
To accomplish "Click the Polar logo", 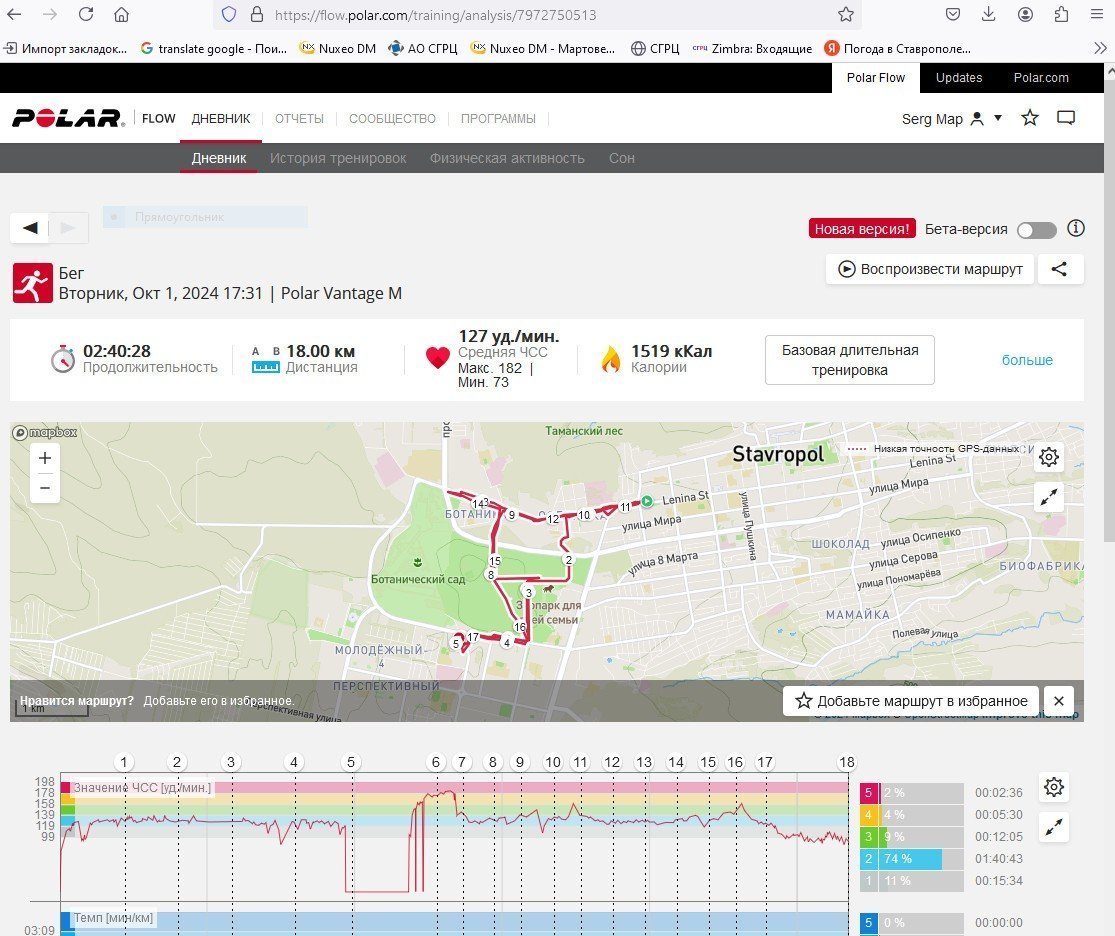I will point(68,118).
